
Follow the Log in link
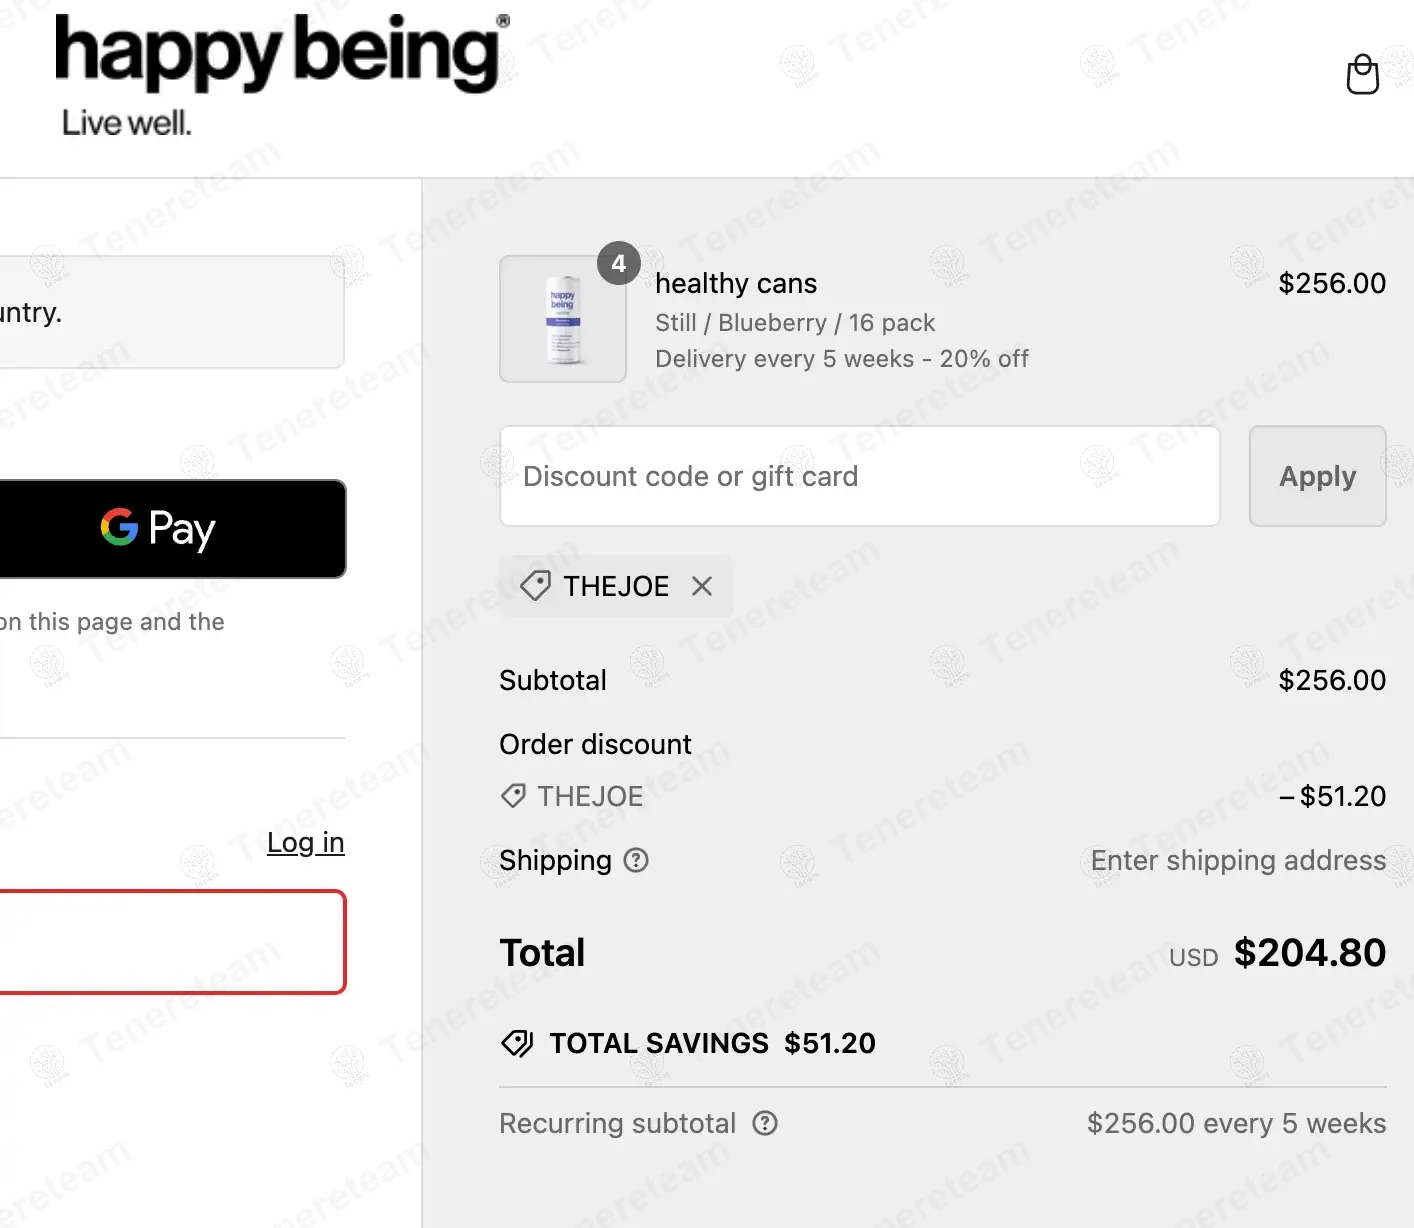point(305,842)
